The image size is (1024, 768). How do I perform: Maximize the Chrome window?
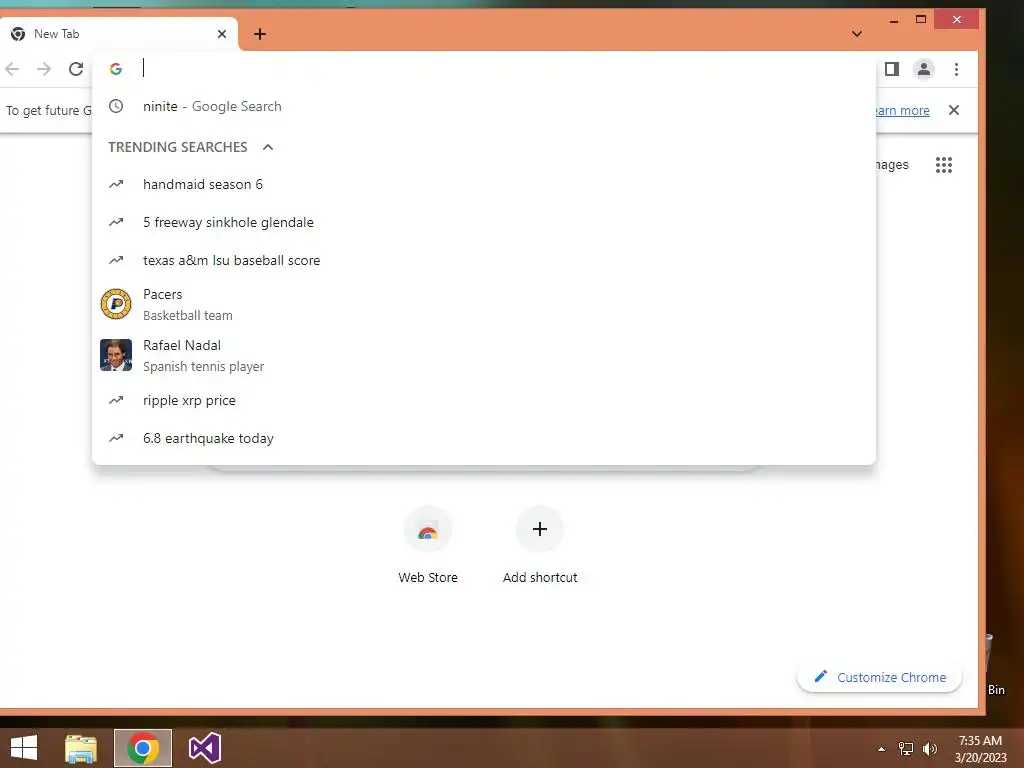pos(921,20)
